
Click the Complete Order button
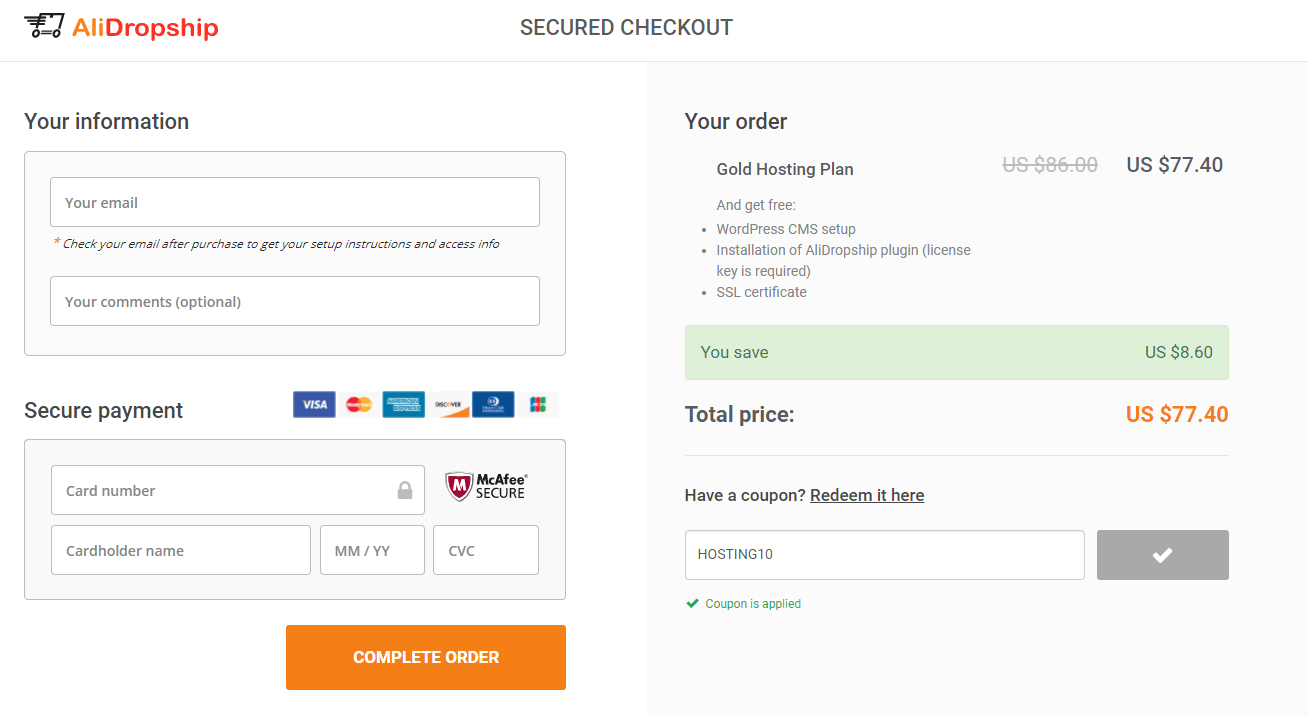pyautogui.click(x=426, y=657)
